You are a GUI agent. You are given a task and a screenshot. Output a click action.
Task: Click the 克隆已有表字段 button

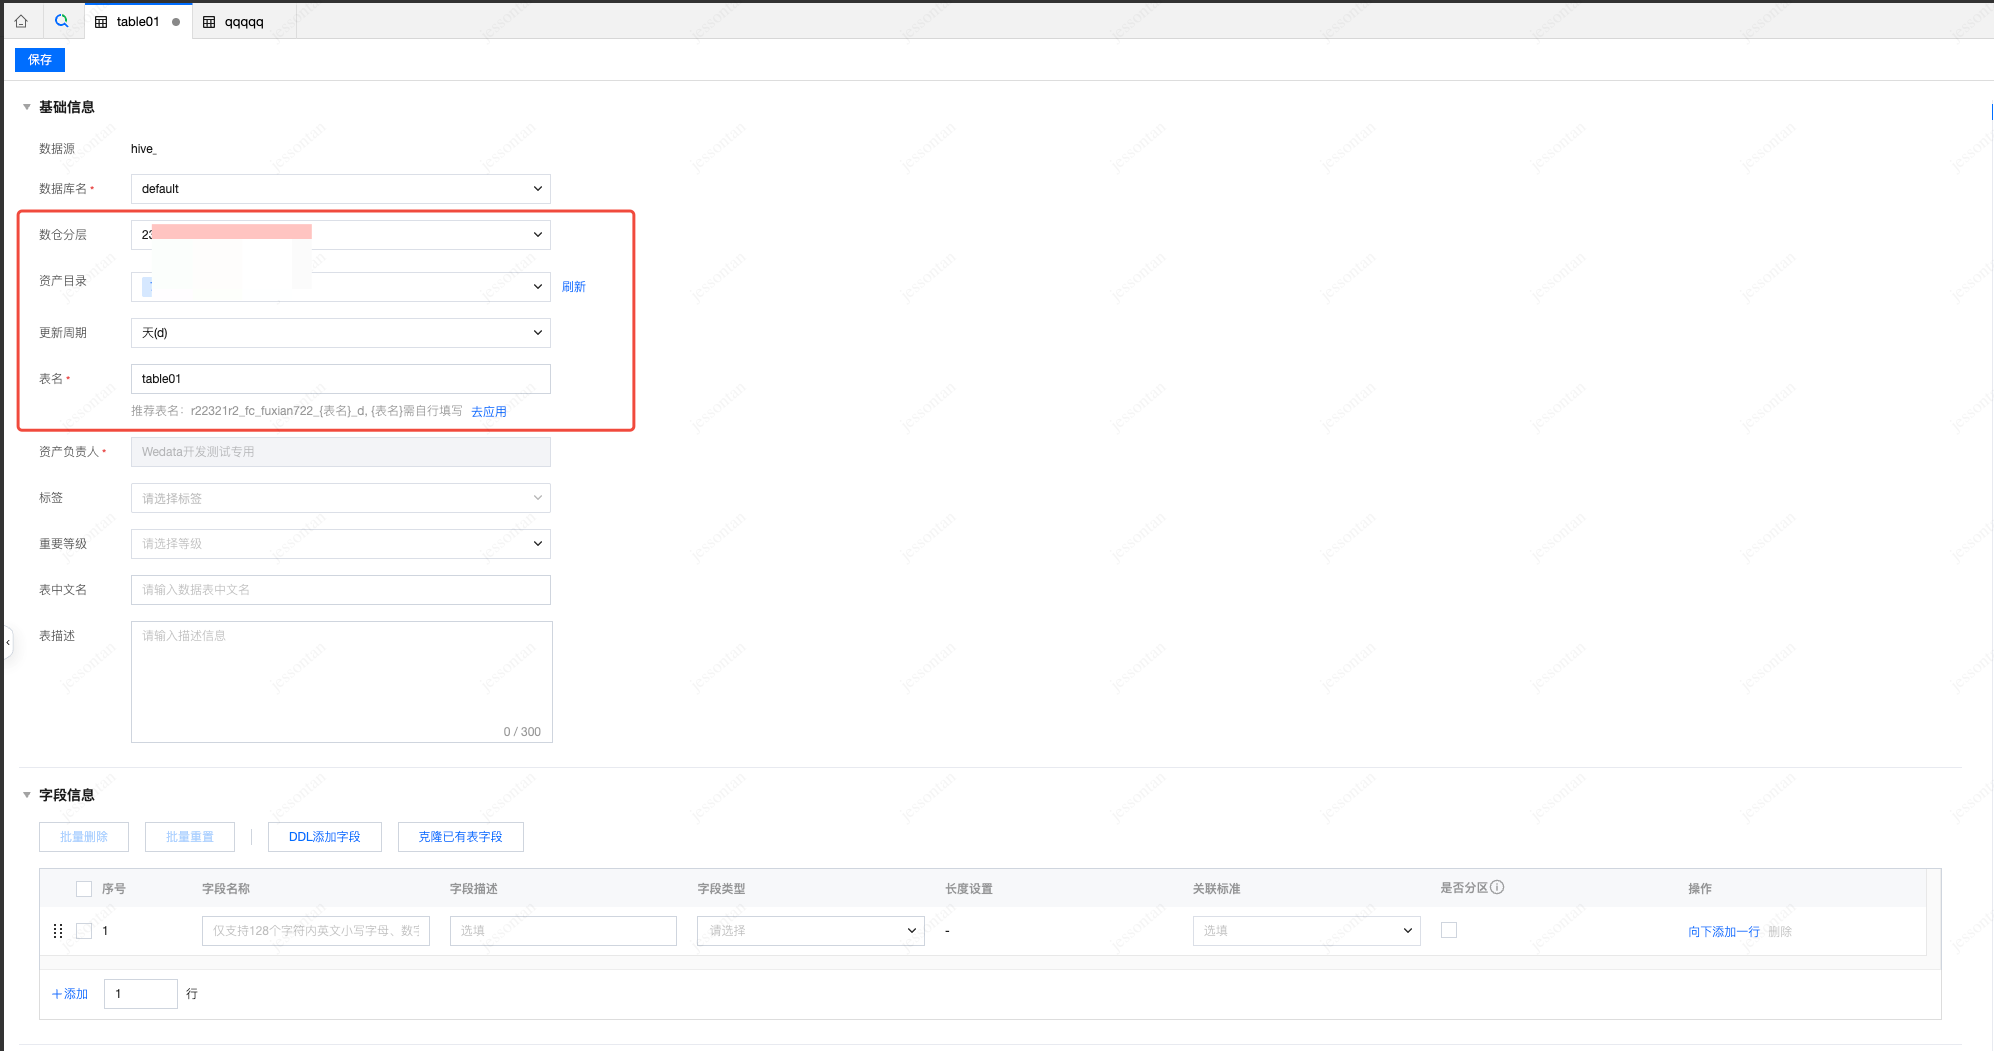pos(461,837)
